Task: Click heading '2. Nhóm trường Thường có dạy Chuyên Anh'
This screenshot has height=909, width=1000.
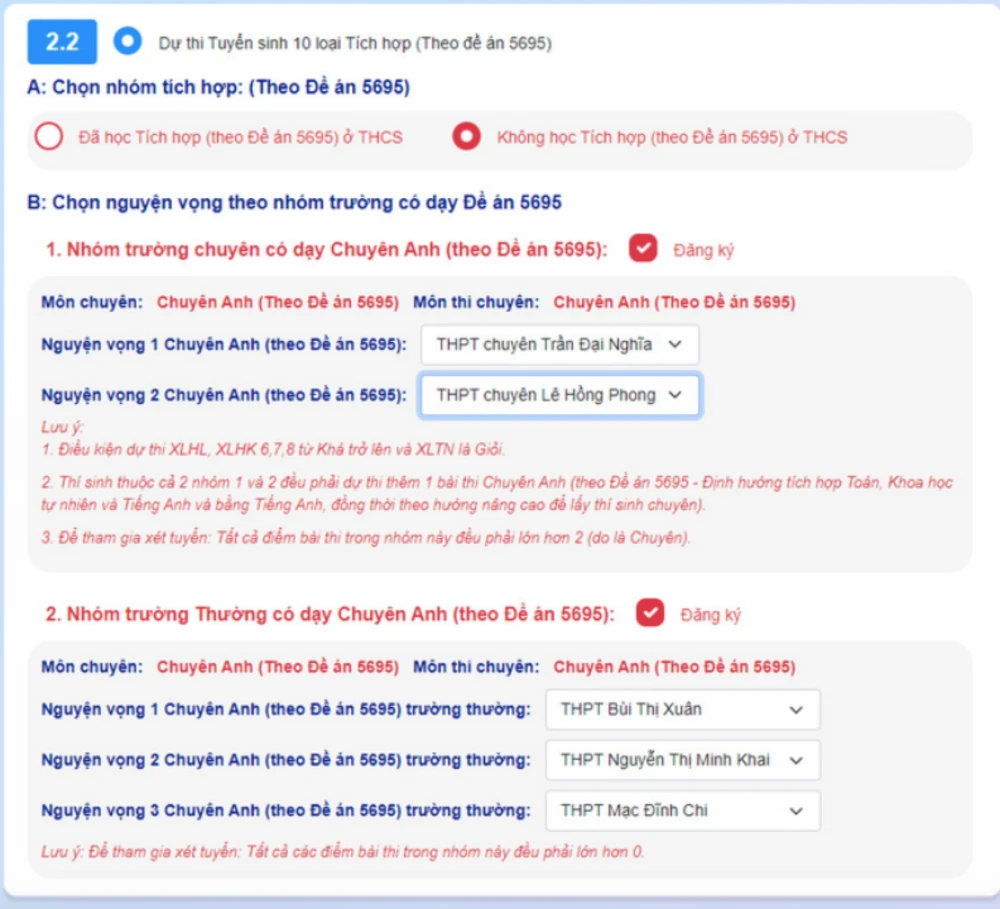Action: (x=330, y=614)
